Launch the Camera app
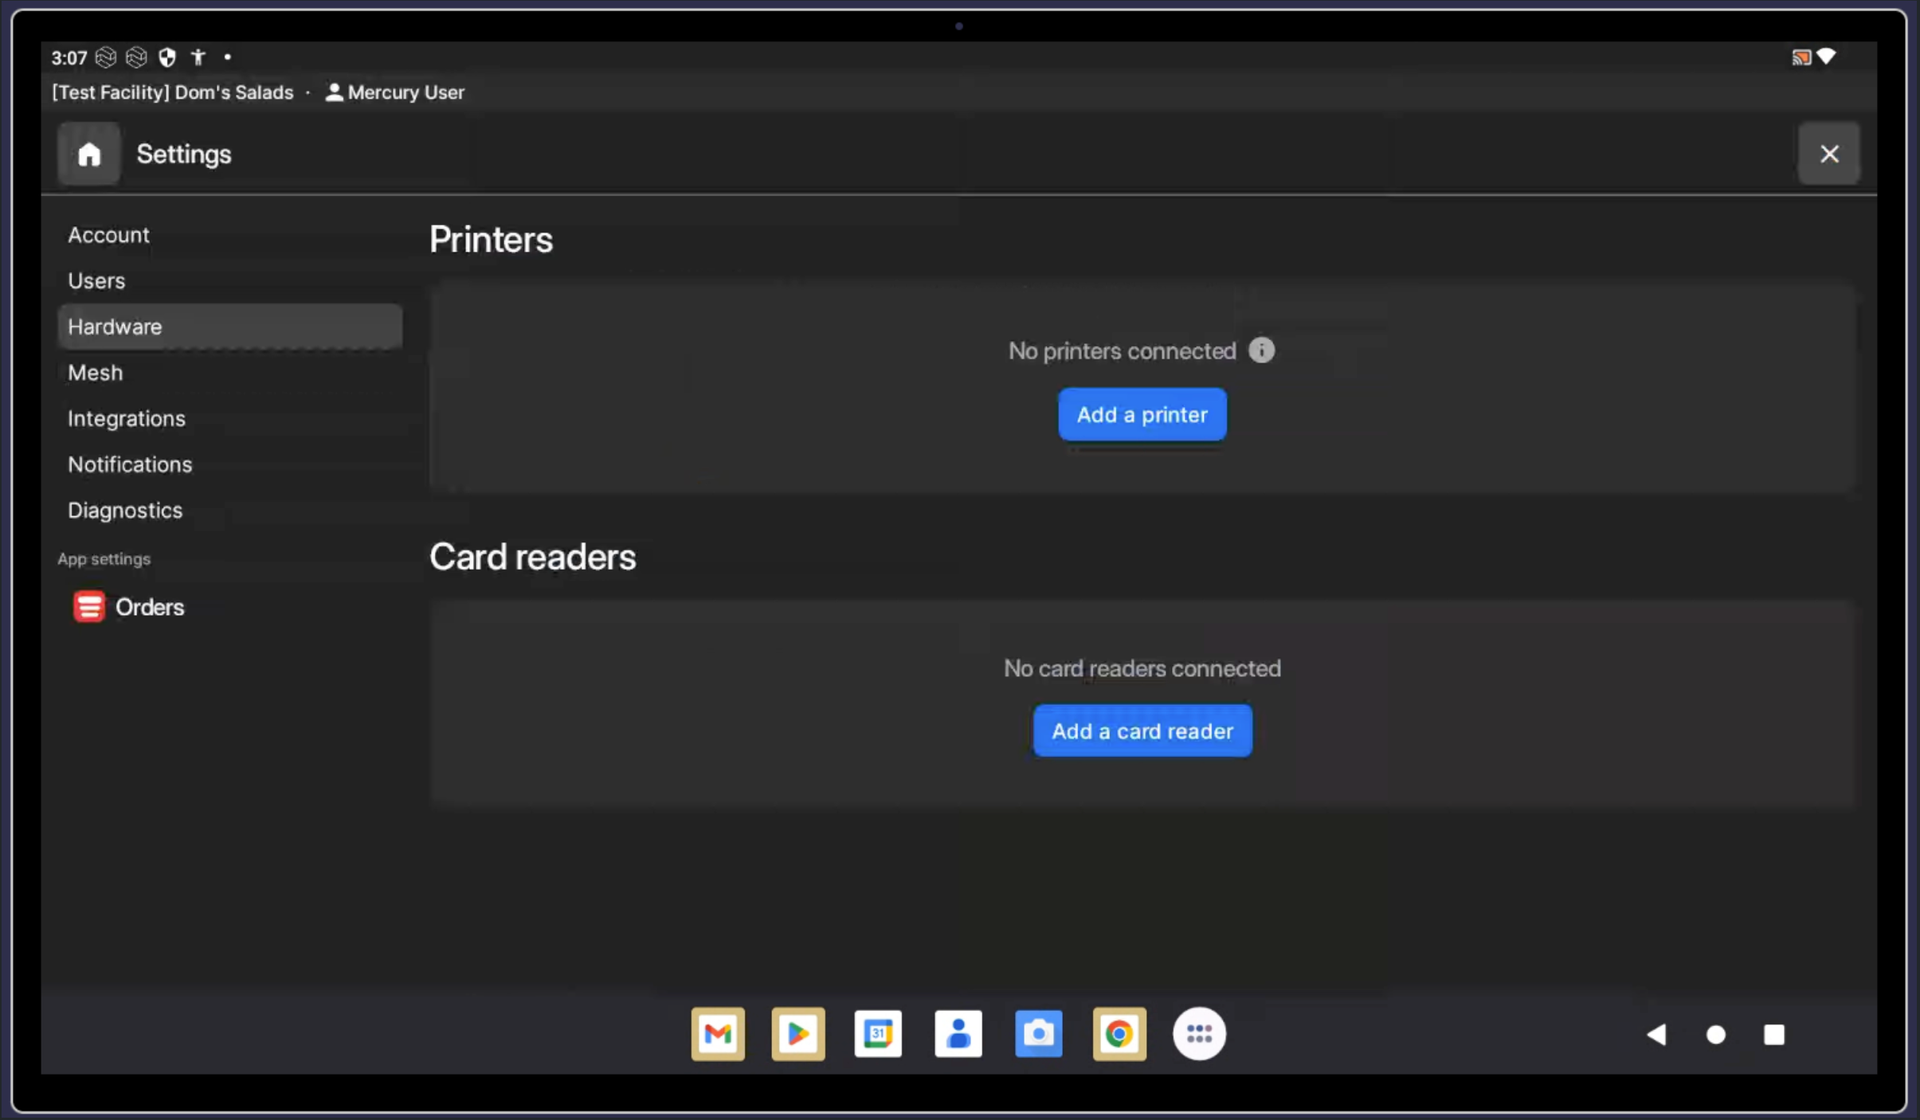1920x1120 pixels. pyautogui.click(x=1038, y=1034)
